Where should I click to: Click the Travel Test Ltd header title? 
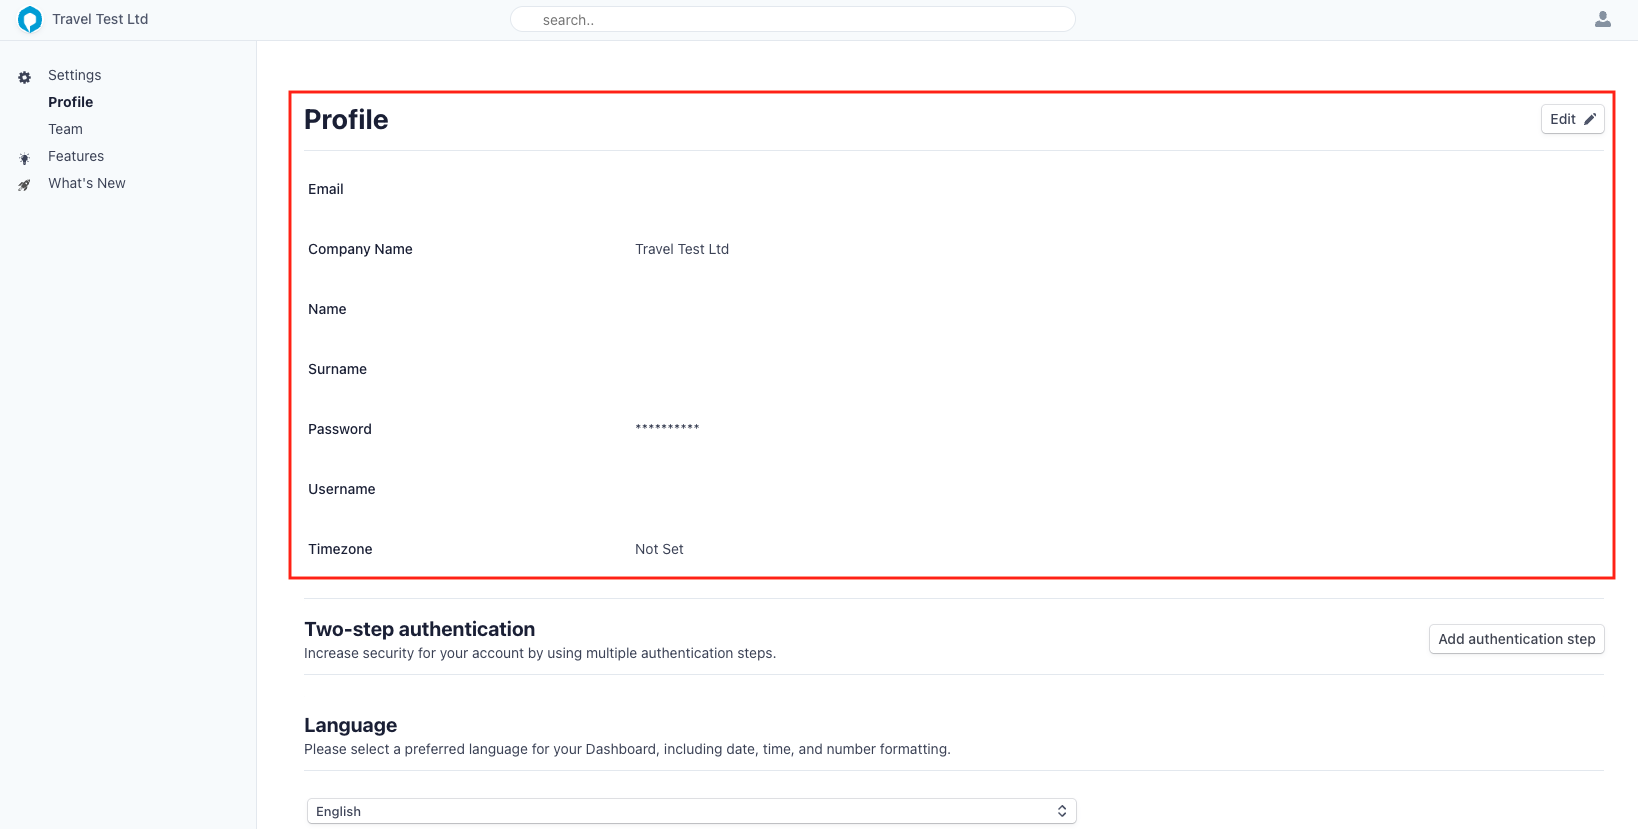(100, 19)
